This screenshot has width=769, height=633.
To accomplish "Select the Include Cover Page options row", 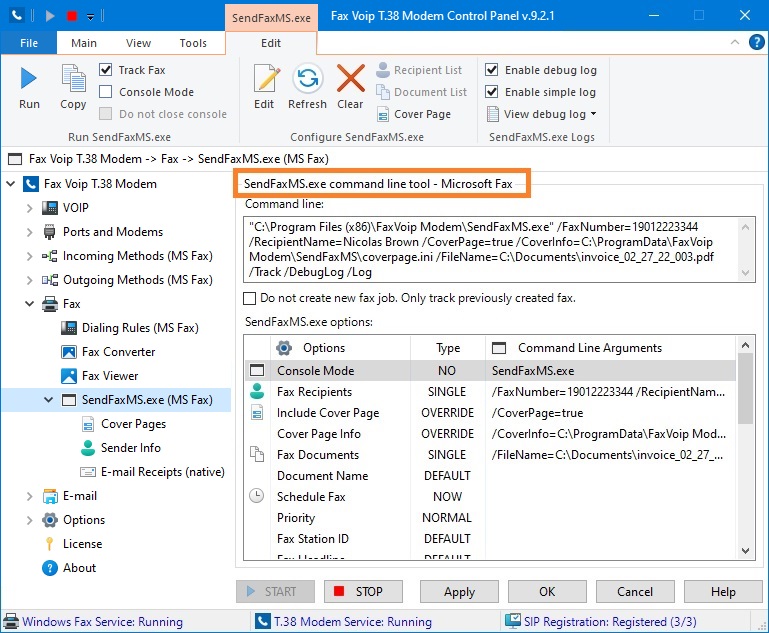I will coord(490,413).
